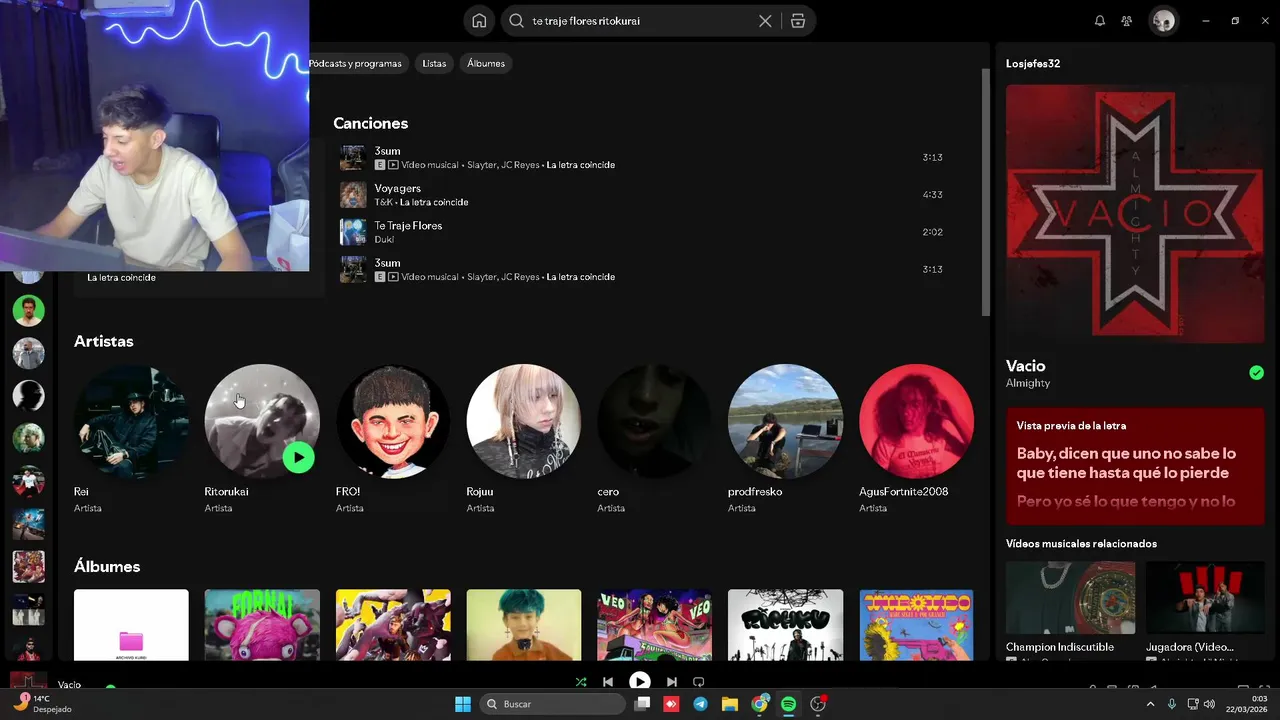Image resolution: width=1280 pixels, height=720 pixels.
Task: Open green-background avatar in left library sidebar
Action: tap(28, 310)
